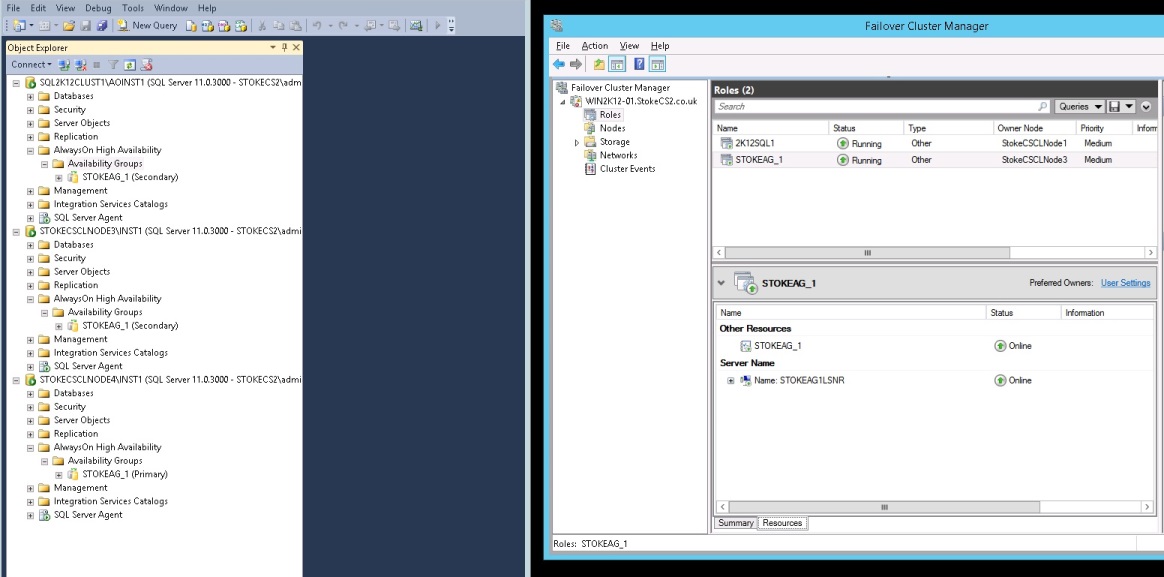This screenshot has width=1164, height=577.
Task: Expand Databases under SQL2K12CLUST1\AOINST1
Action: [x=30, y=97]
